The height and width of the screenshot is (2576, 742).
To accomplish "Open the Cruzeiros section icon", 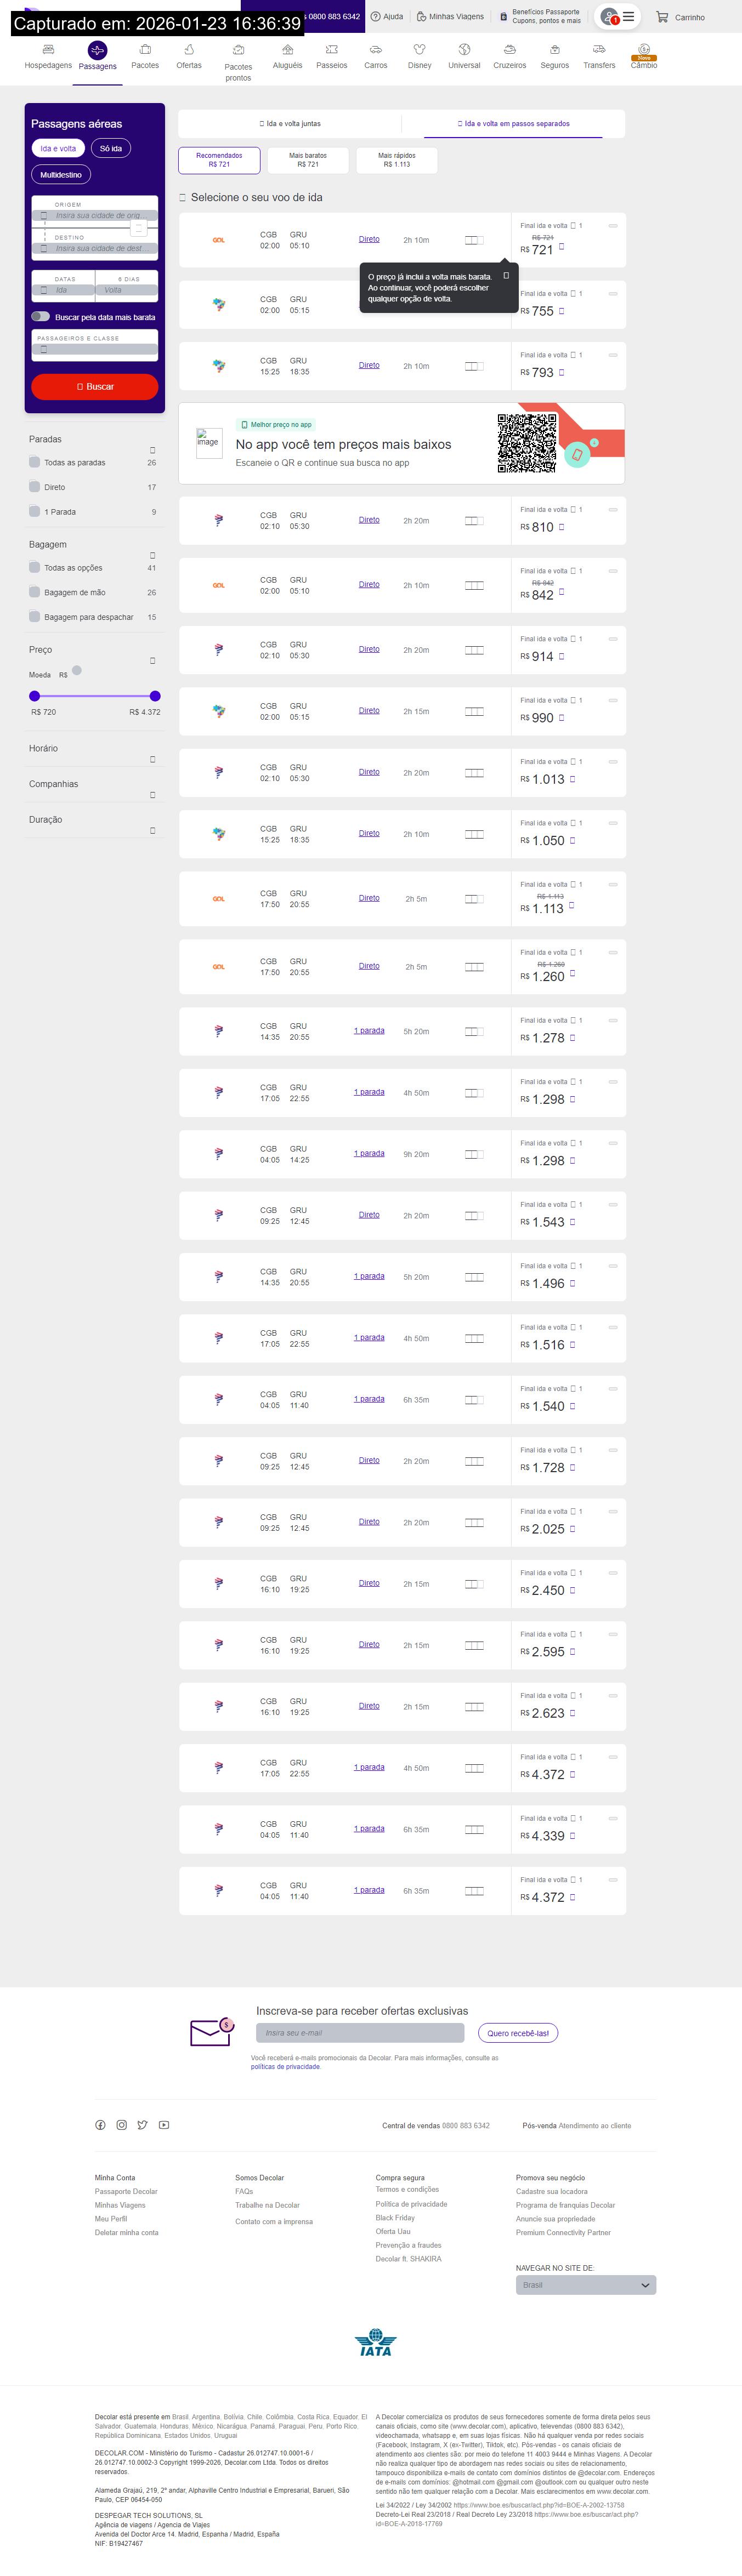I will pos(509,50).
